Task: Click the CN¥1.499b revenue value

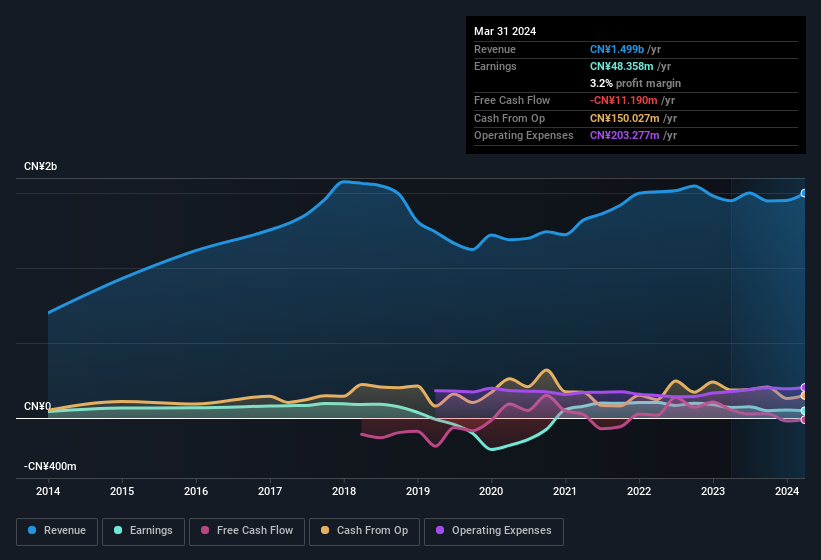Action: (x=617, y=49)
